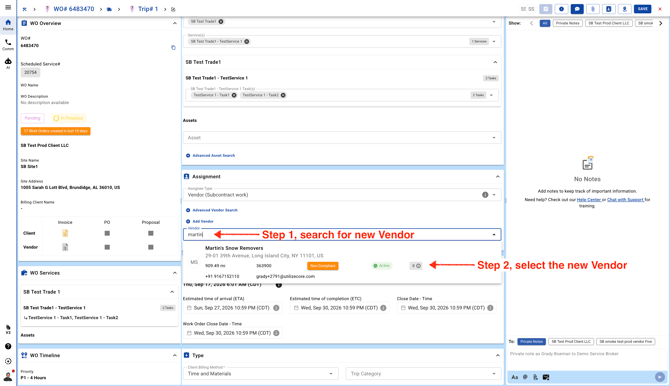Click the info circle toolbar icon
The height and width of the screenshot is (386, 670).
(561, 9)
